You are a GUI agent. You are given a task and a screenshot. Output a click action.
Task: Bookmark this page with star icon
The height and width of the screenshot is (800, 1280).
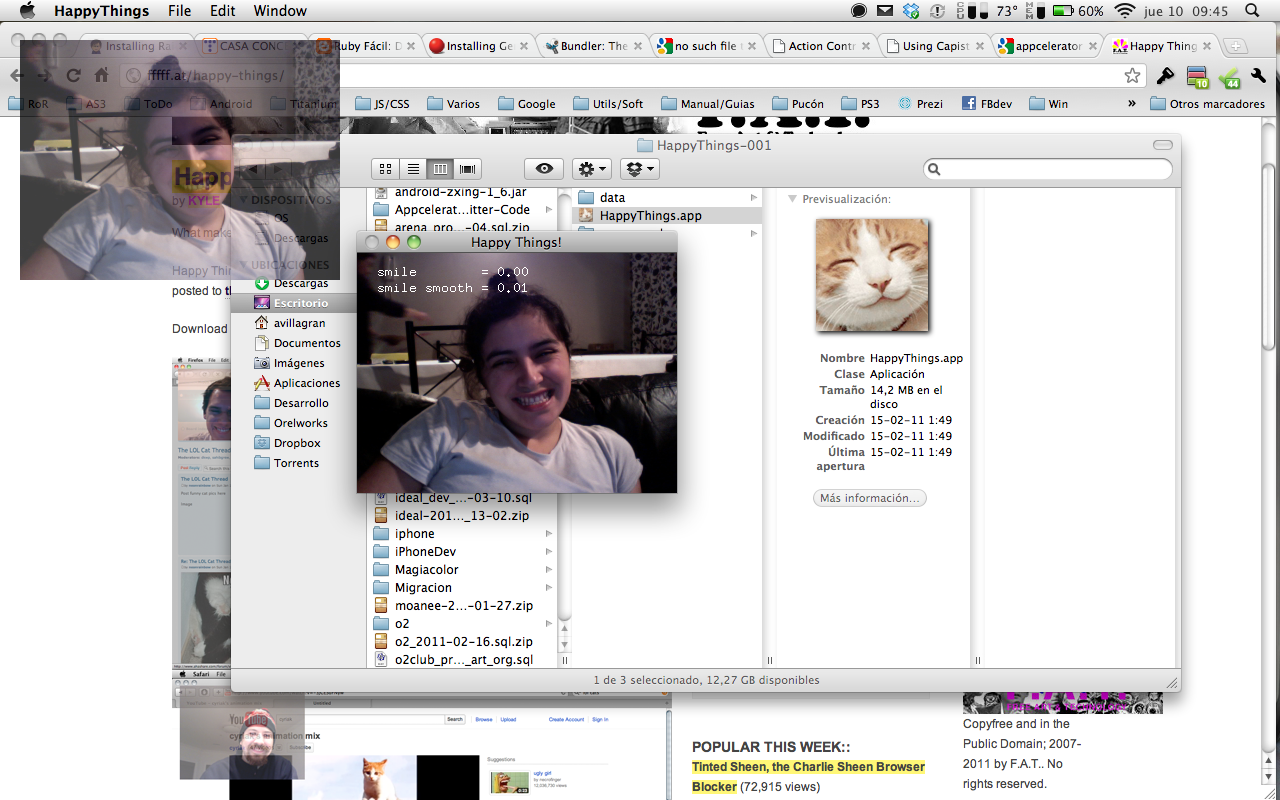(1132, 76)
